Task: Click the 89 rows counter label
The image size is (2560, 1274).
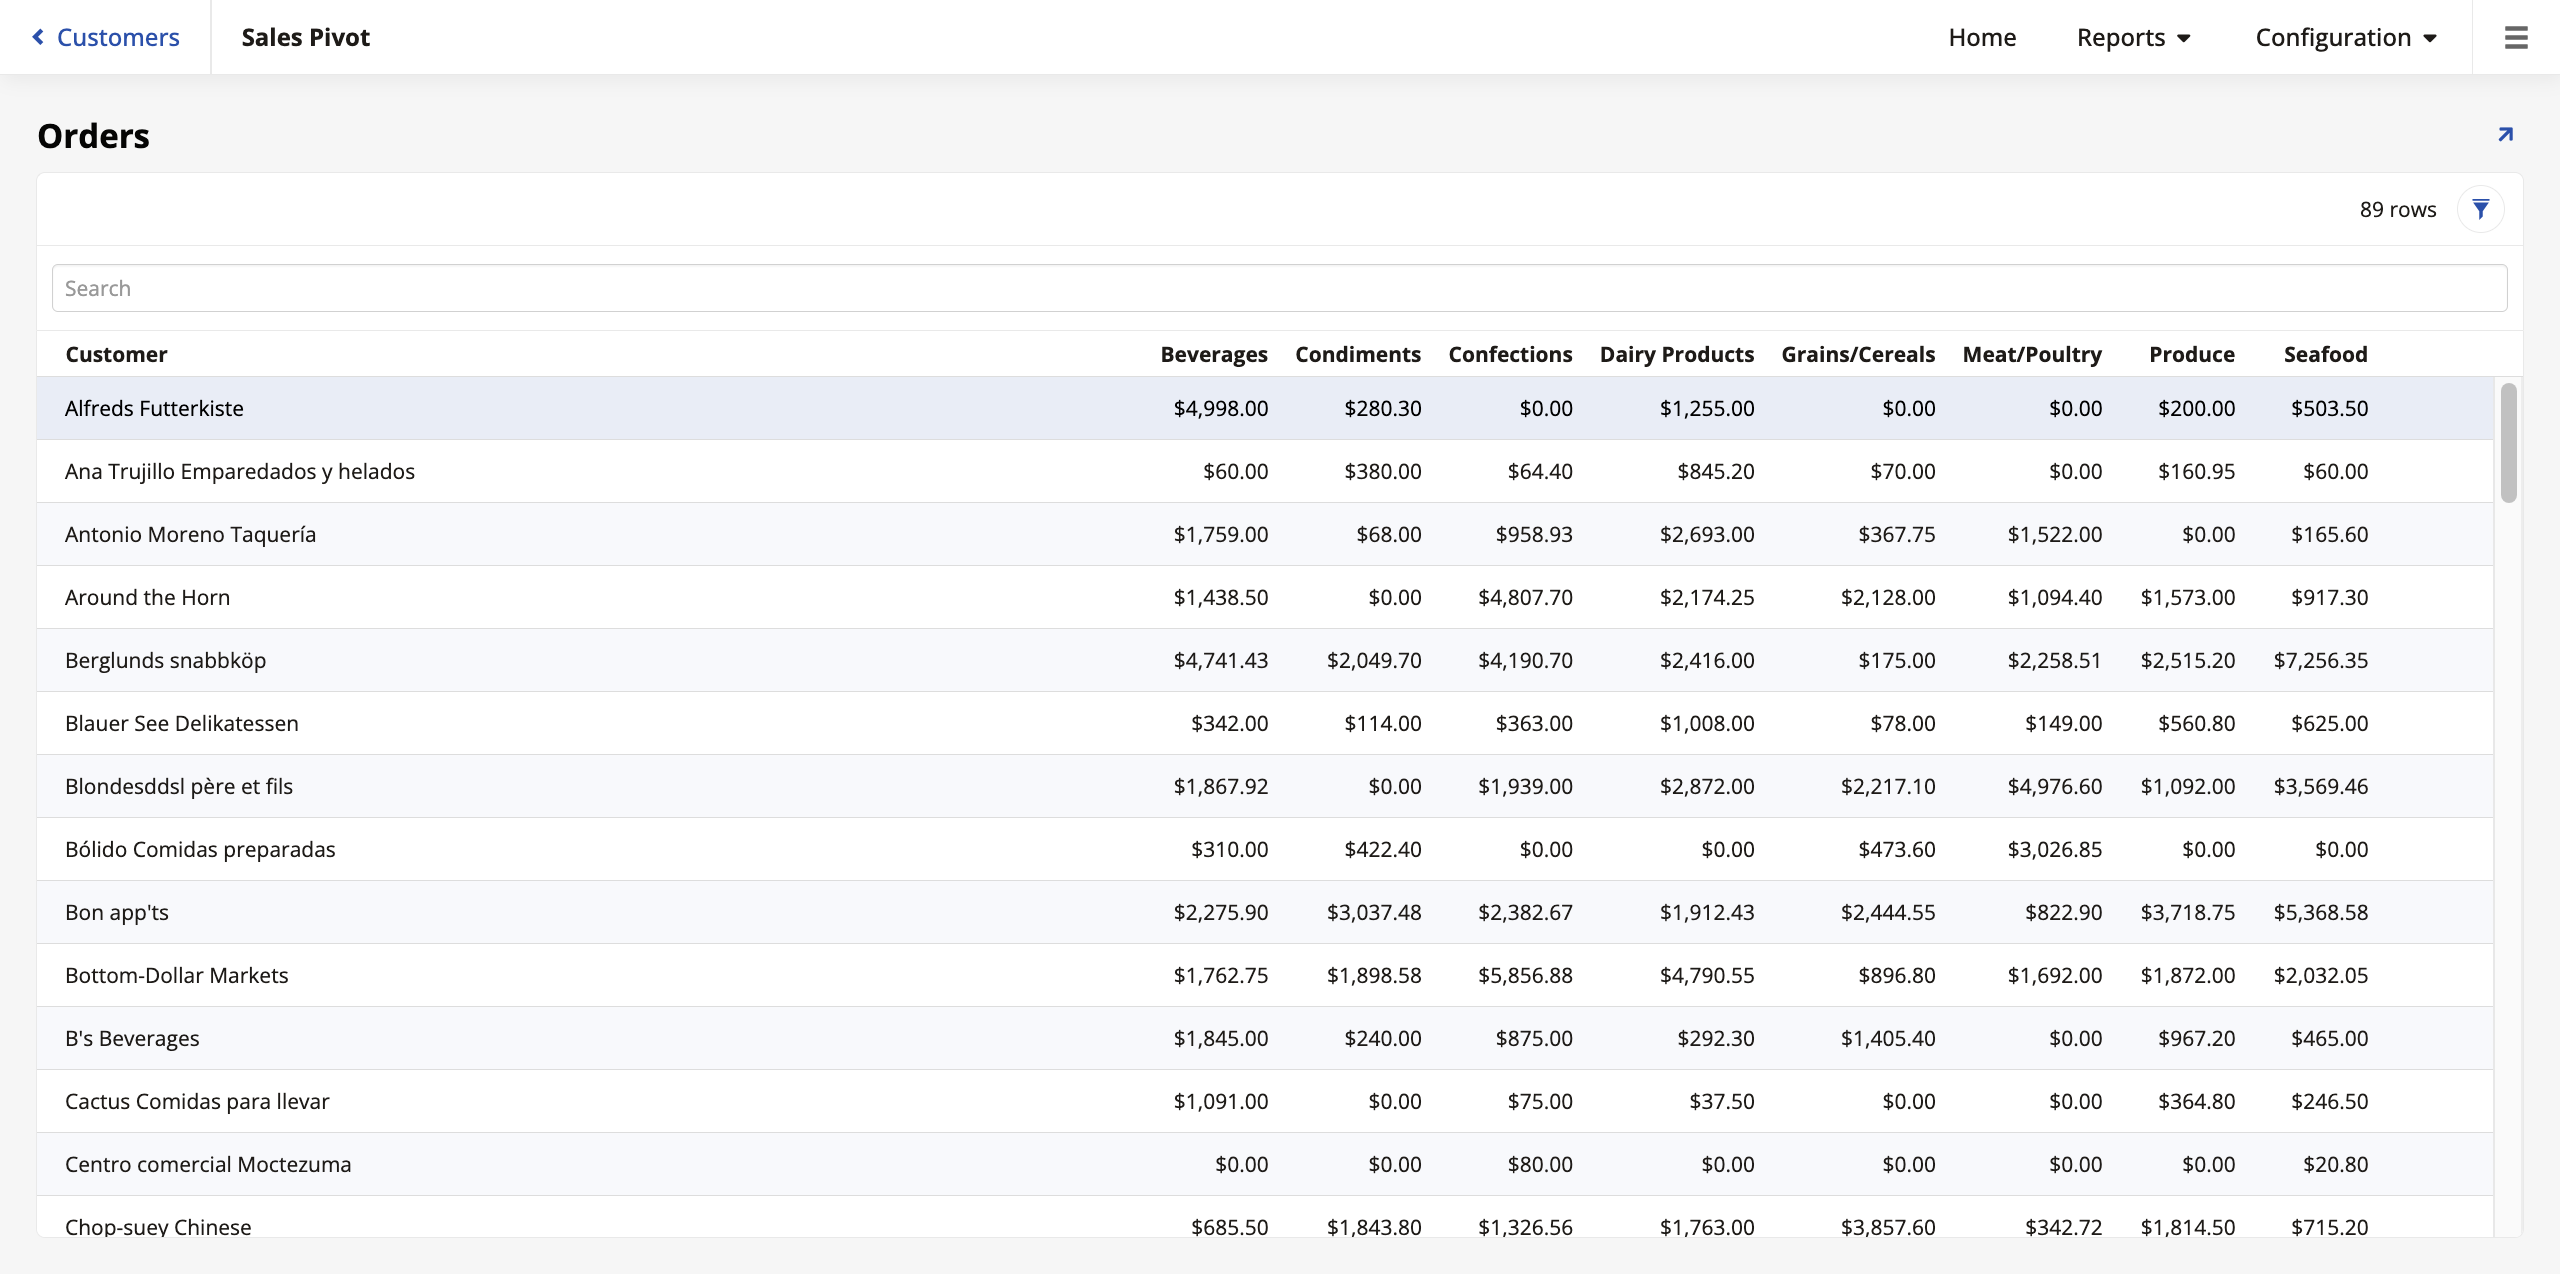Action: click(x=2397, y=209)
